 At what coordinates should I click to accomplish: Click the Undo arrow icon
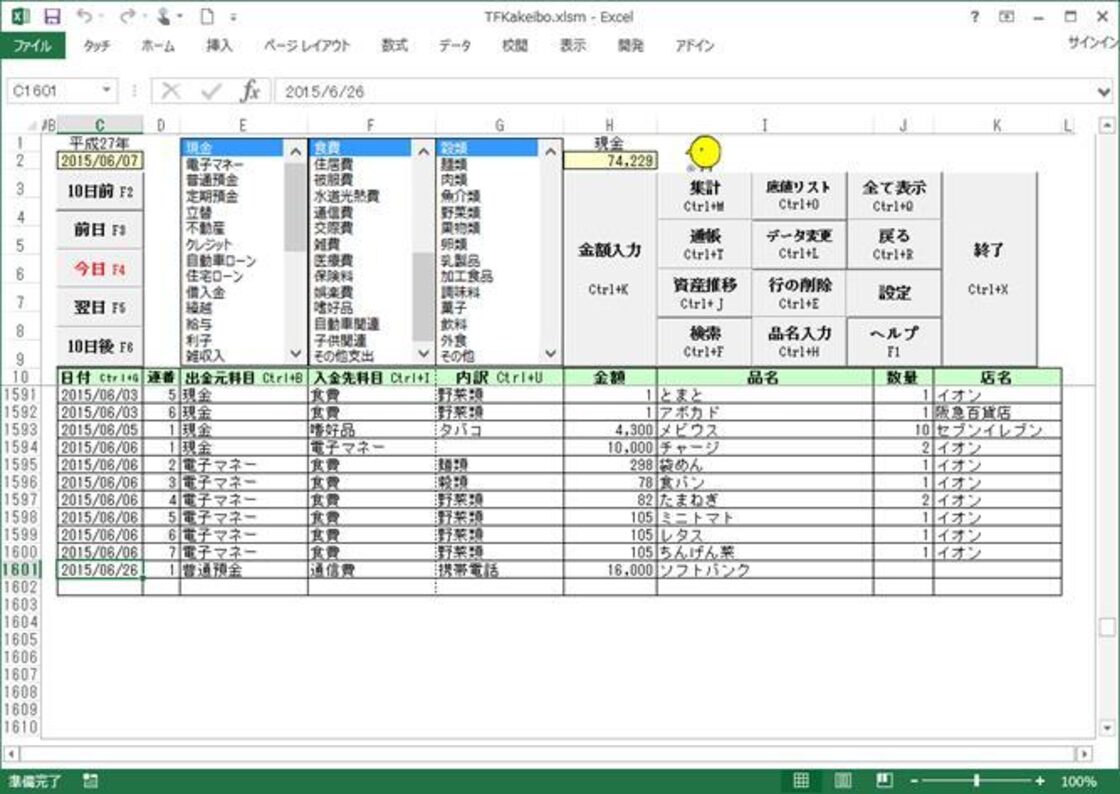(84, 16)
